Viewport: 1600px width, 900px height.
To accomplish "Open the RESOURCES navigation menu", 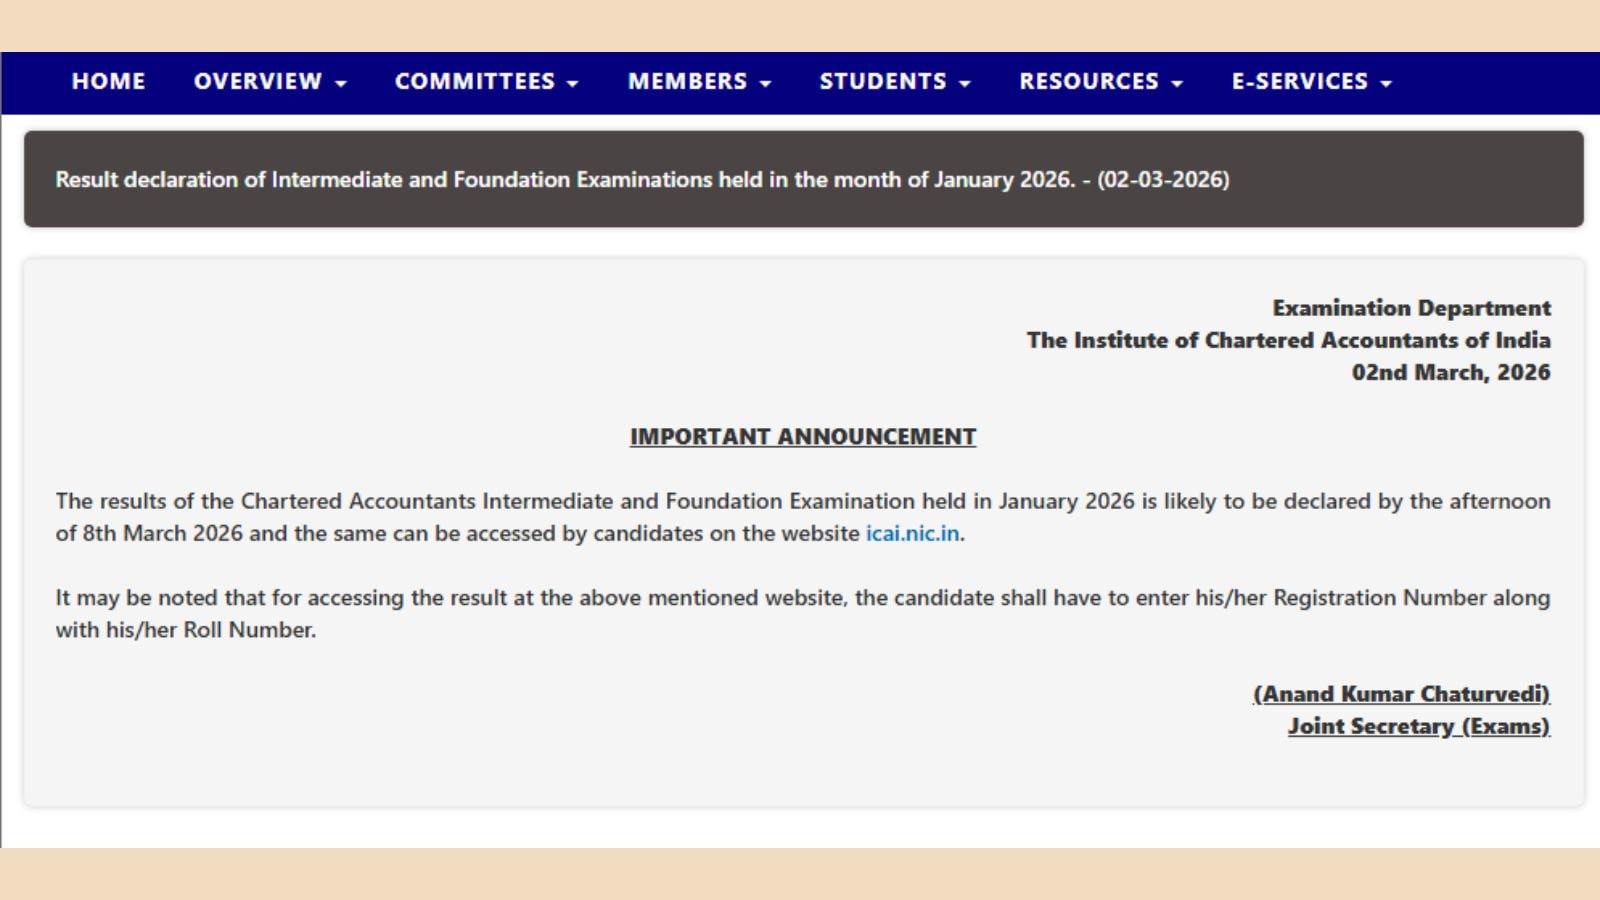I will pos(1088,82).
